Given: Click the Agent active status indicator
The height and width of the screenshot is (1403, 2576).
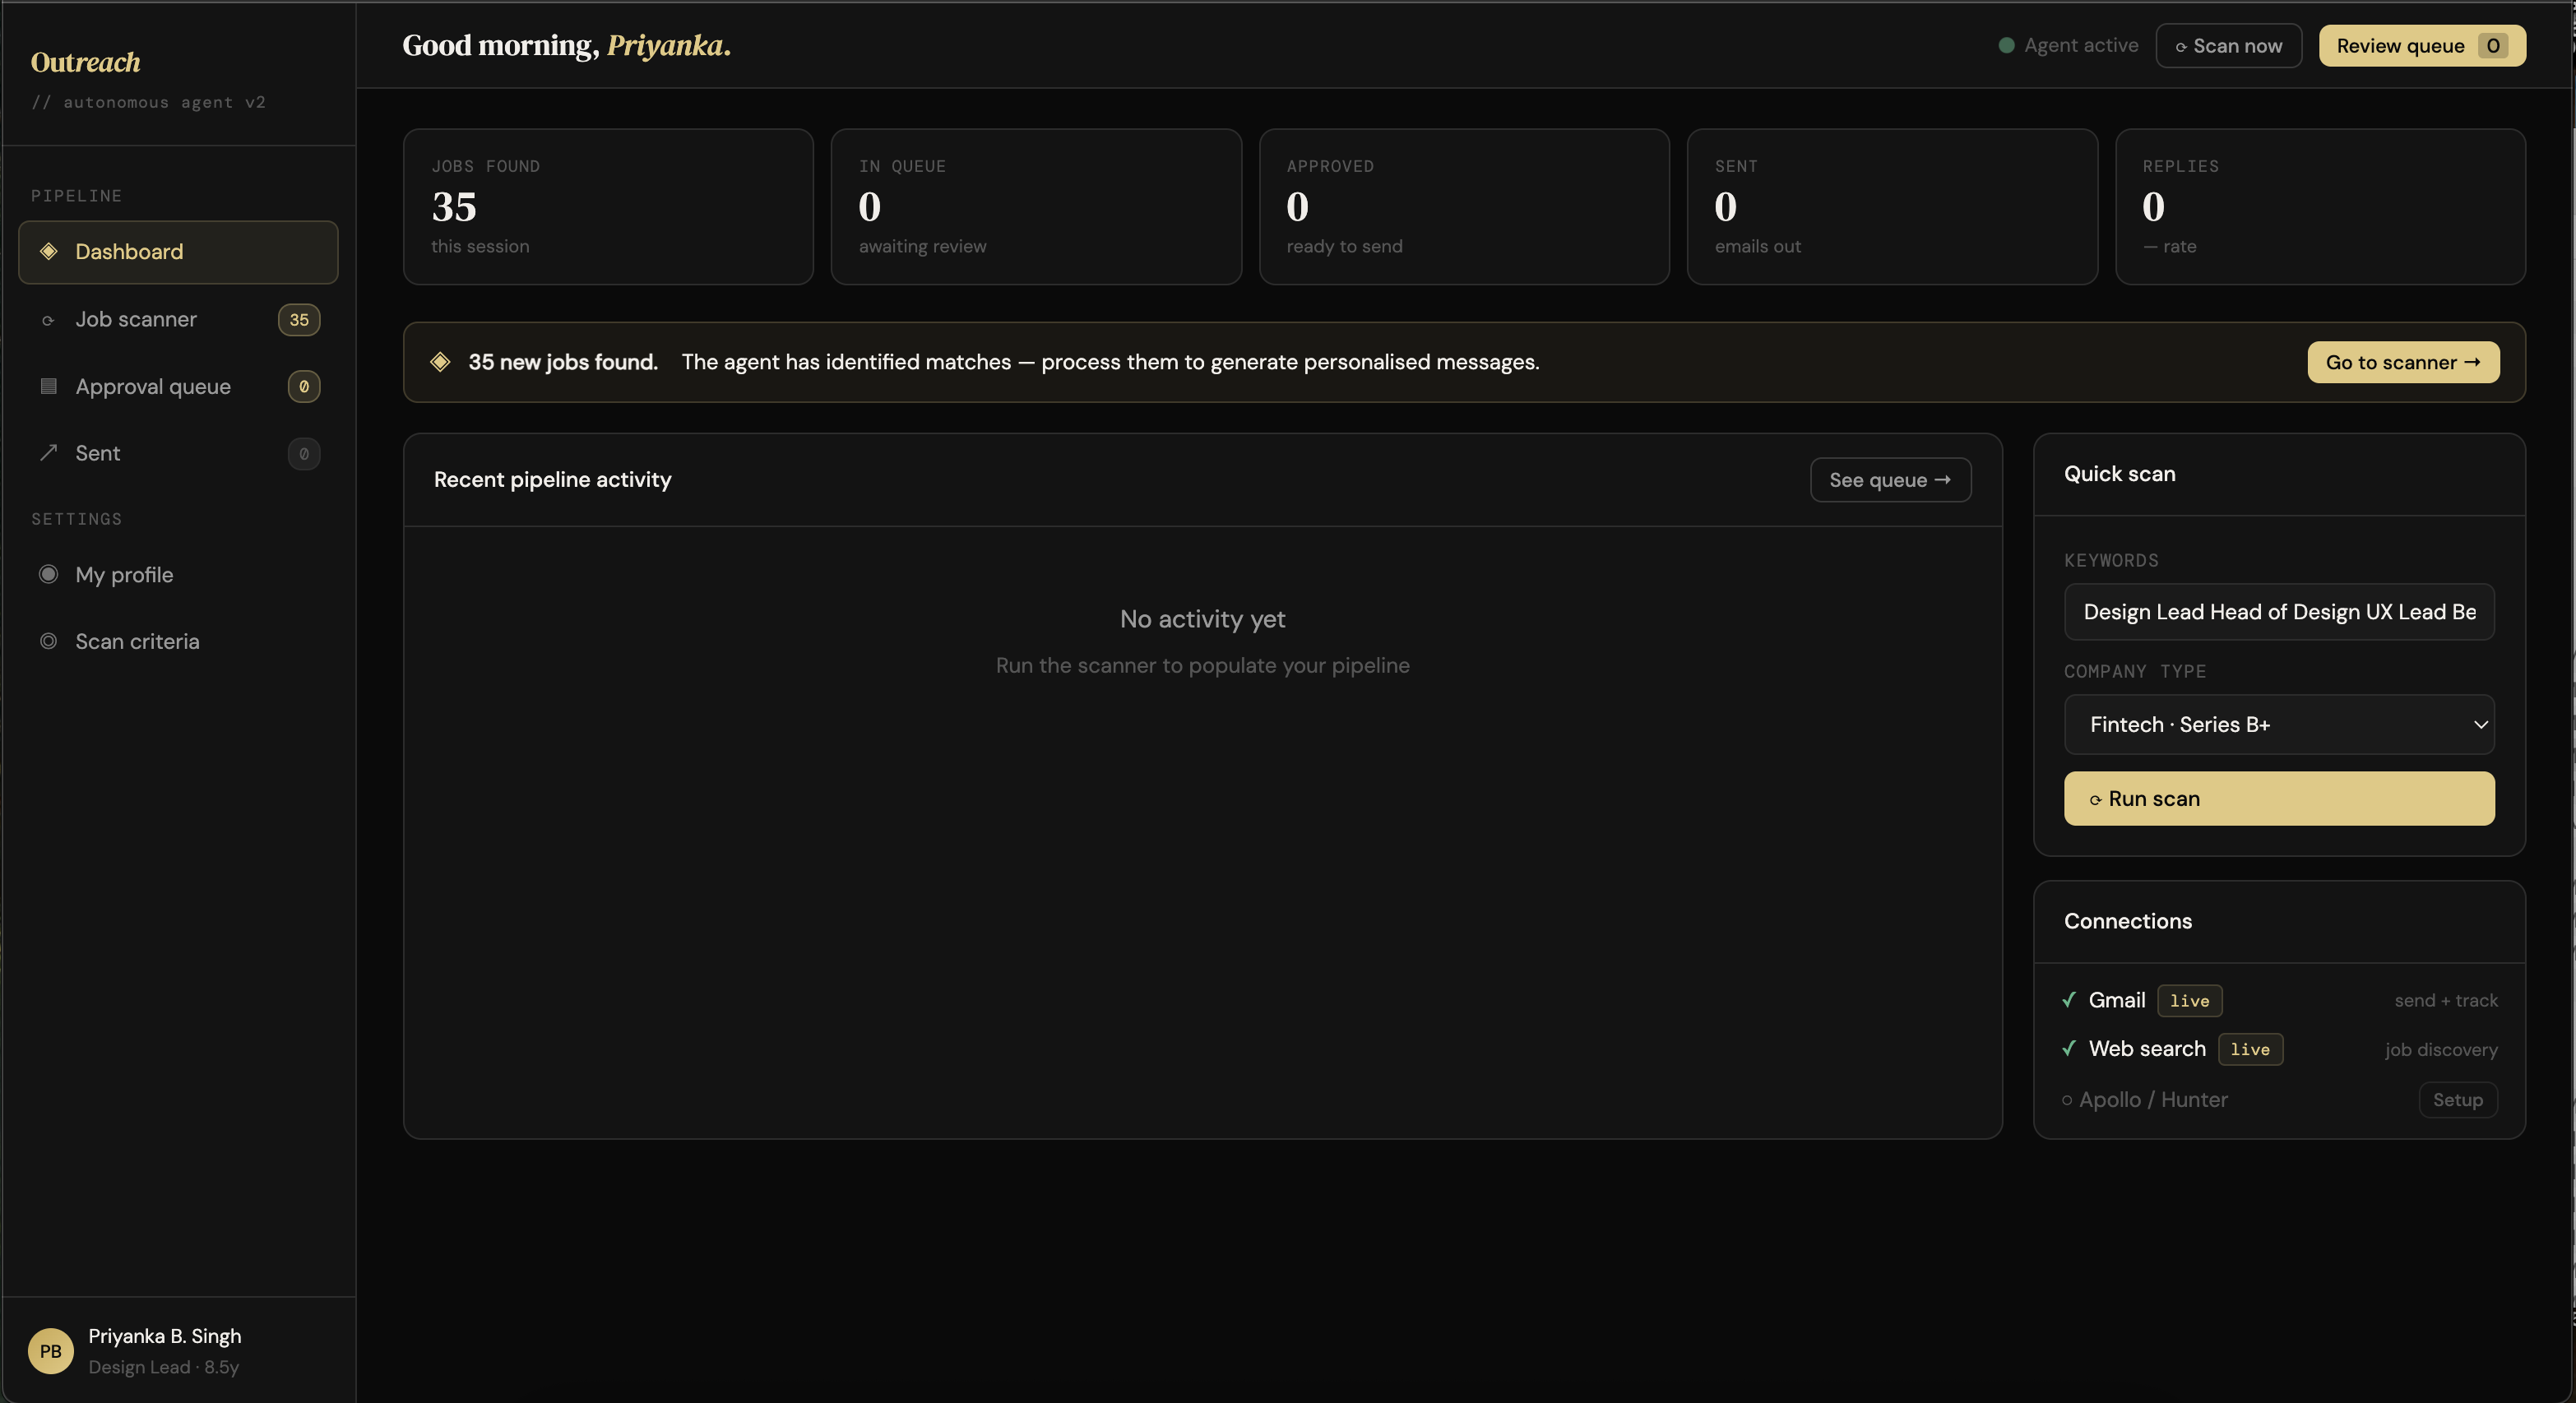Looking at the screenshot, I should pos(2006,45).
